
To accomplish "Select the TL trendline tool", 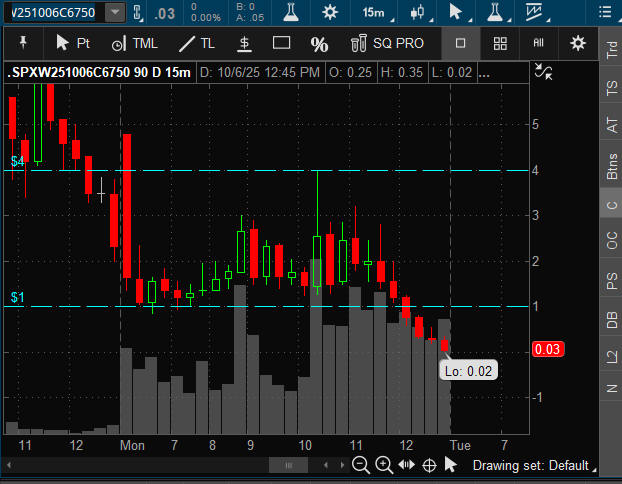I will pyautogui.click(x=197, y=43).
